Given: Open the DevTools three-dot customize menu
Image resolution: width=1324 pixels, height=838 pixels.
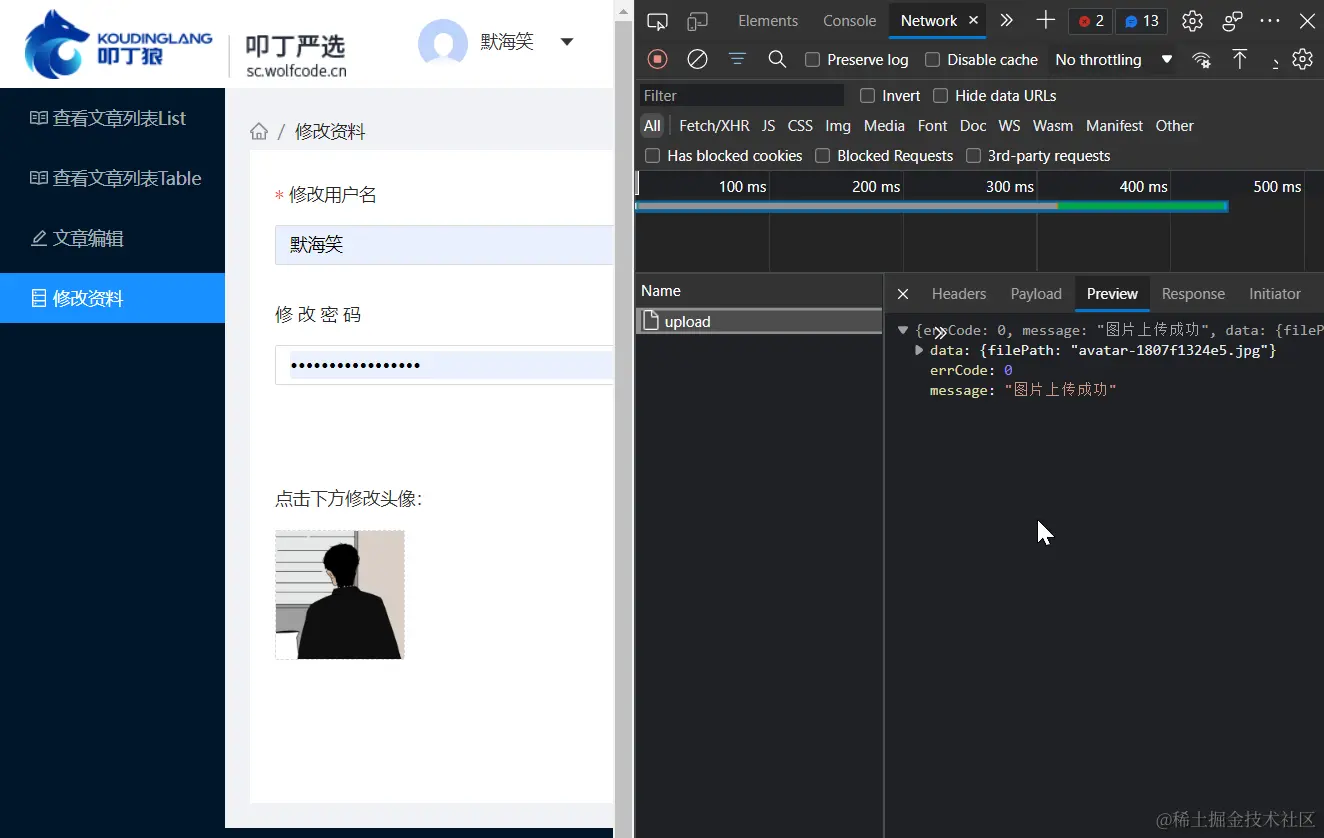Looking at the screenshot, I should pos(1270,21).
